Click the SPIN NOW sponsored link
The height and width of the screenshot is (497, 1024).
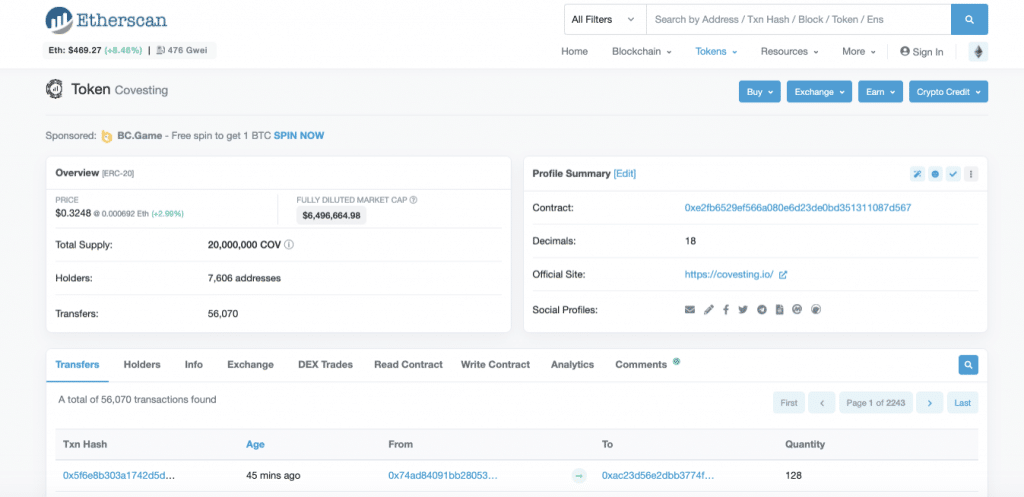[x=299, y=136]
